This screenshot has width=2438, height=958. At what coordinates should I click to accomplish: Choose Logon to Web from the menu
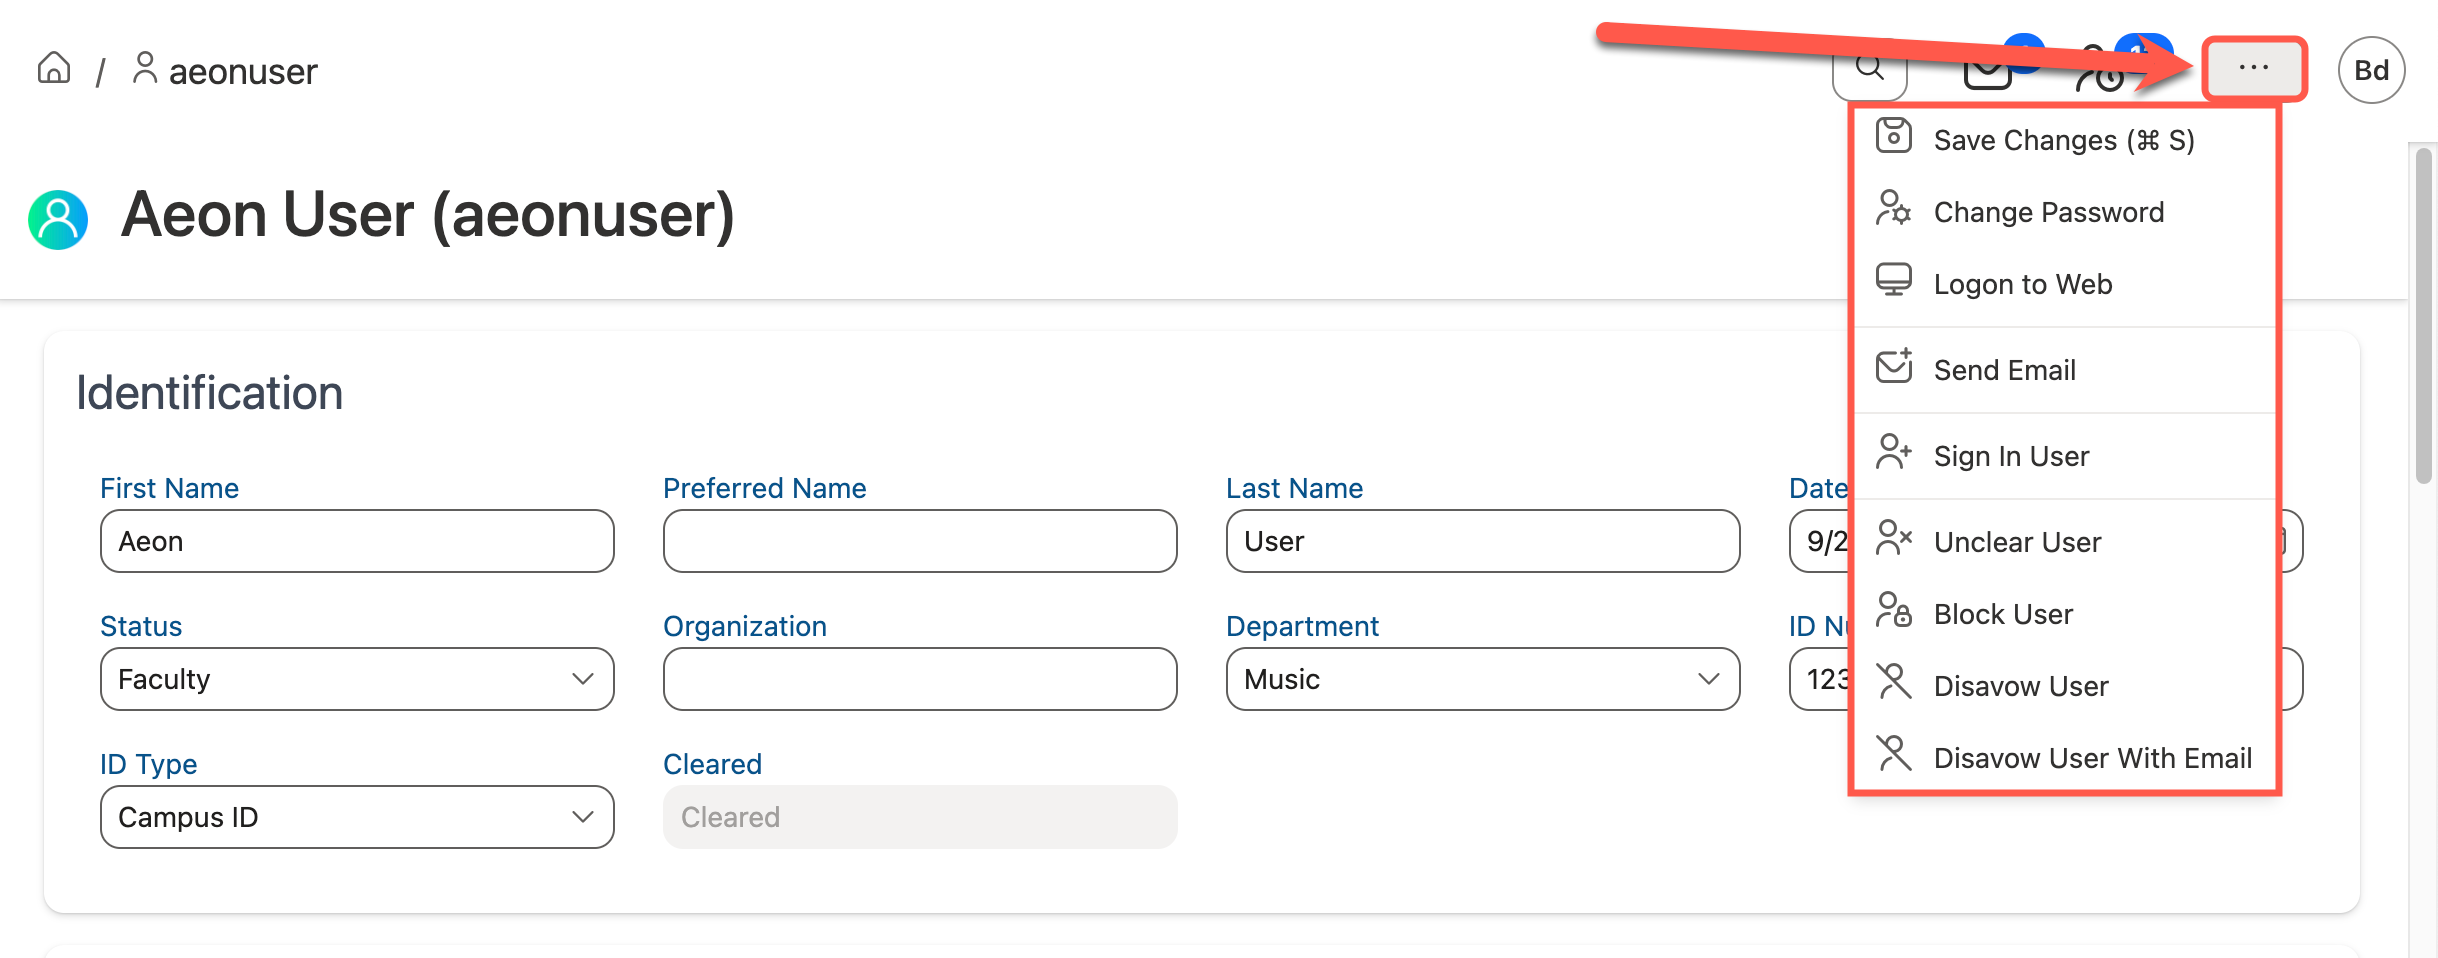click(2022, 283)
